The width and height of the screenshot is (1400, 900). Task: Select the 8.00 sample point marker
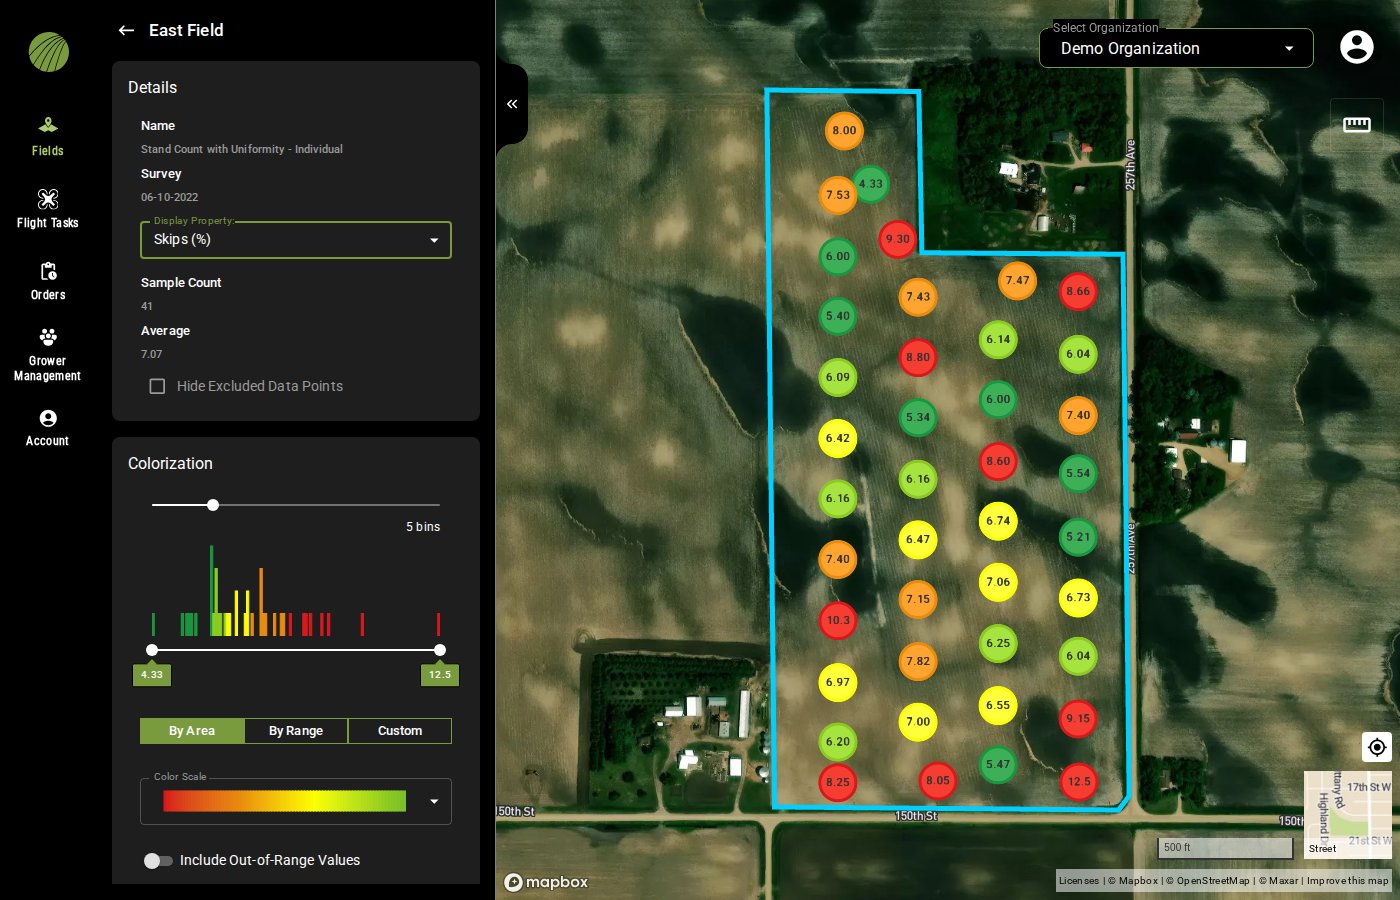point(844,130)
